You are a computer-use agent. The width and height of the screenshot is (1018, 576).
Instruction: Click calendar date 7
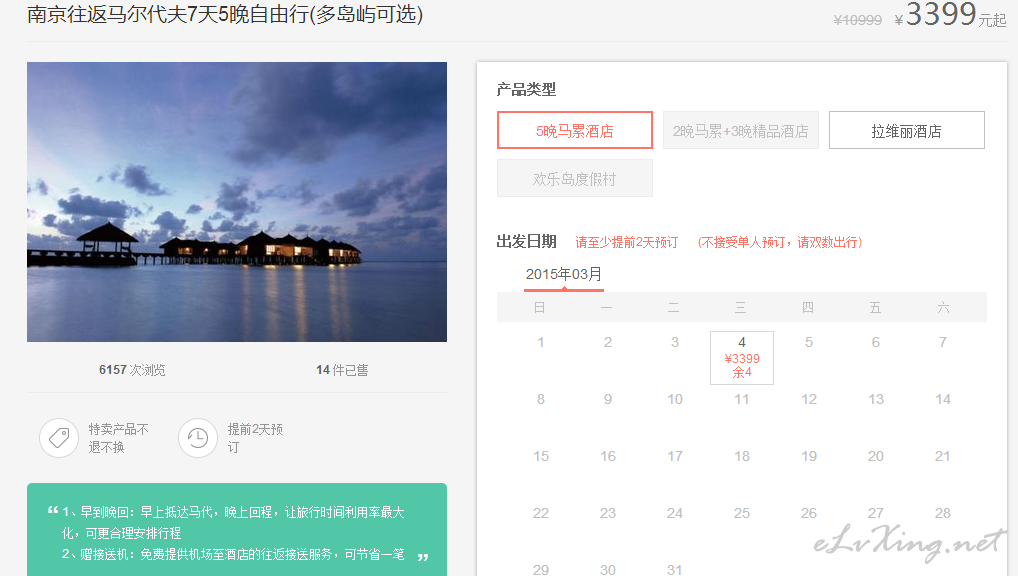pos(943,342)
